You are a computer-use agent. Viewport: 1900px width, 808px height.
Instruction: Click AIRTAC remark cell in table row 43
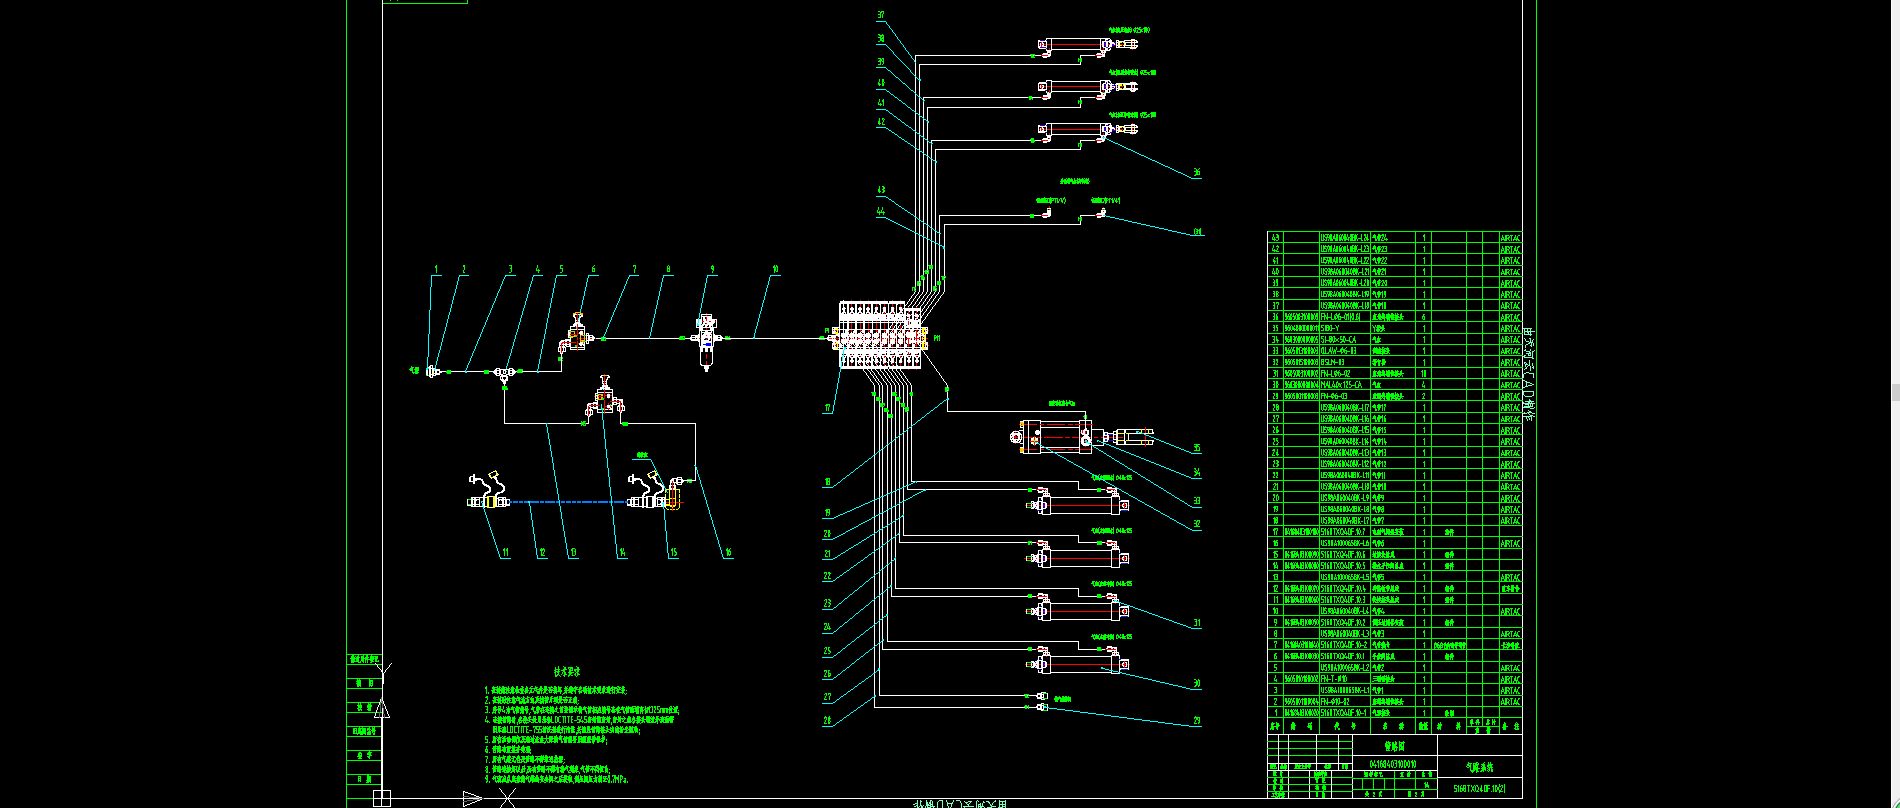click(1510, 238)
